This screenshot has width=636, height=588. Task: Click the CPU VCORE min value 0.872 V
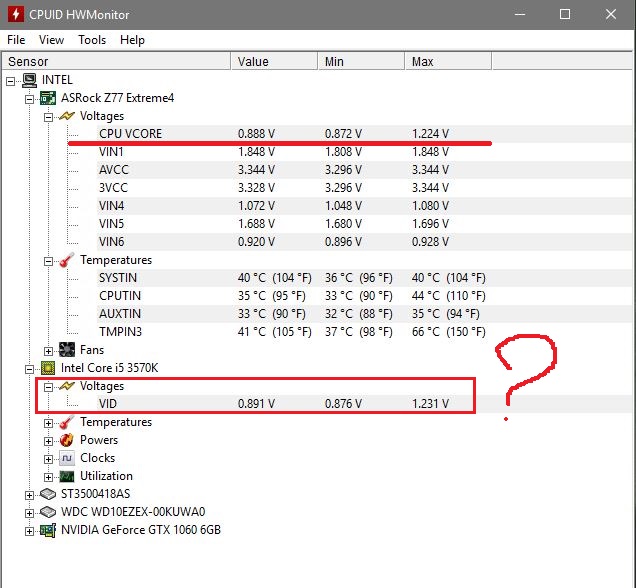(x=343, y=134)
